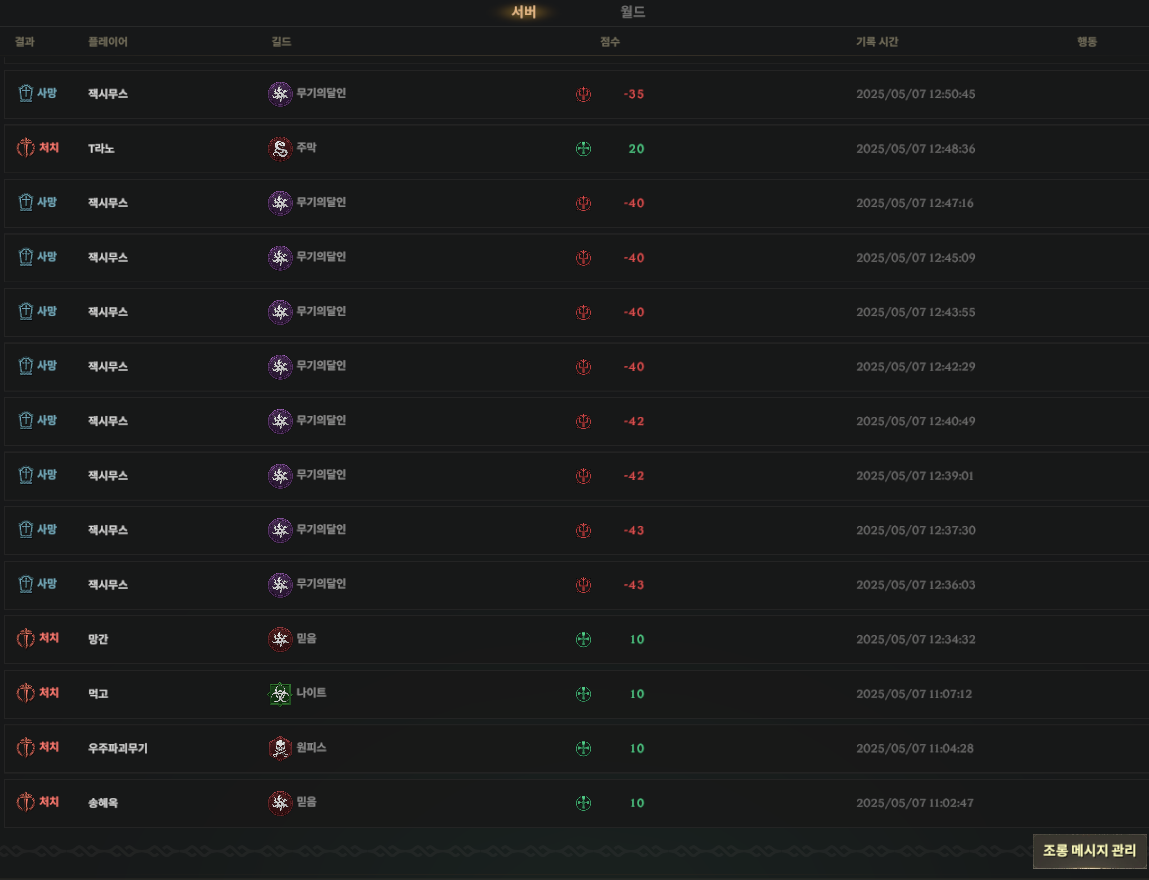Click the -42 score in the 12:39:01 row
1149x880 pixels.
point(634,476)
